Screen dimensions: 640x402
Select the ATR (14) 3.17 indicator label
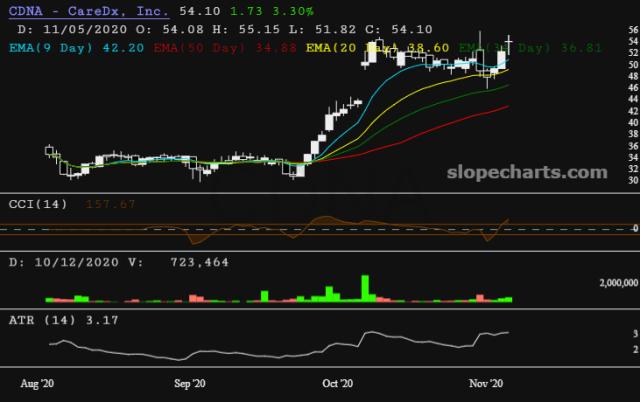click(x=64, y=320)
